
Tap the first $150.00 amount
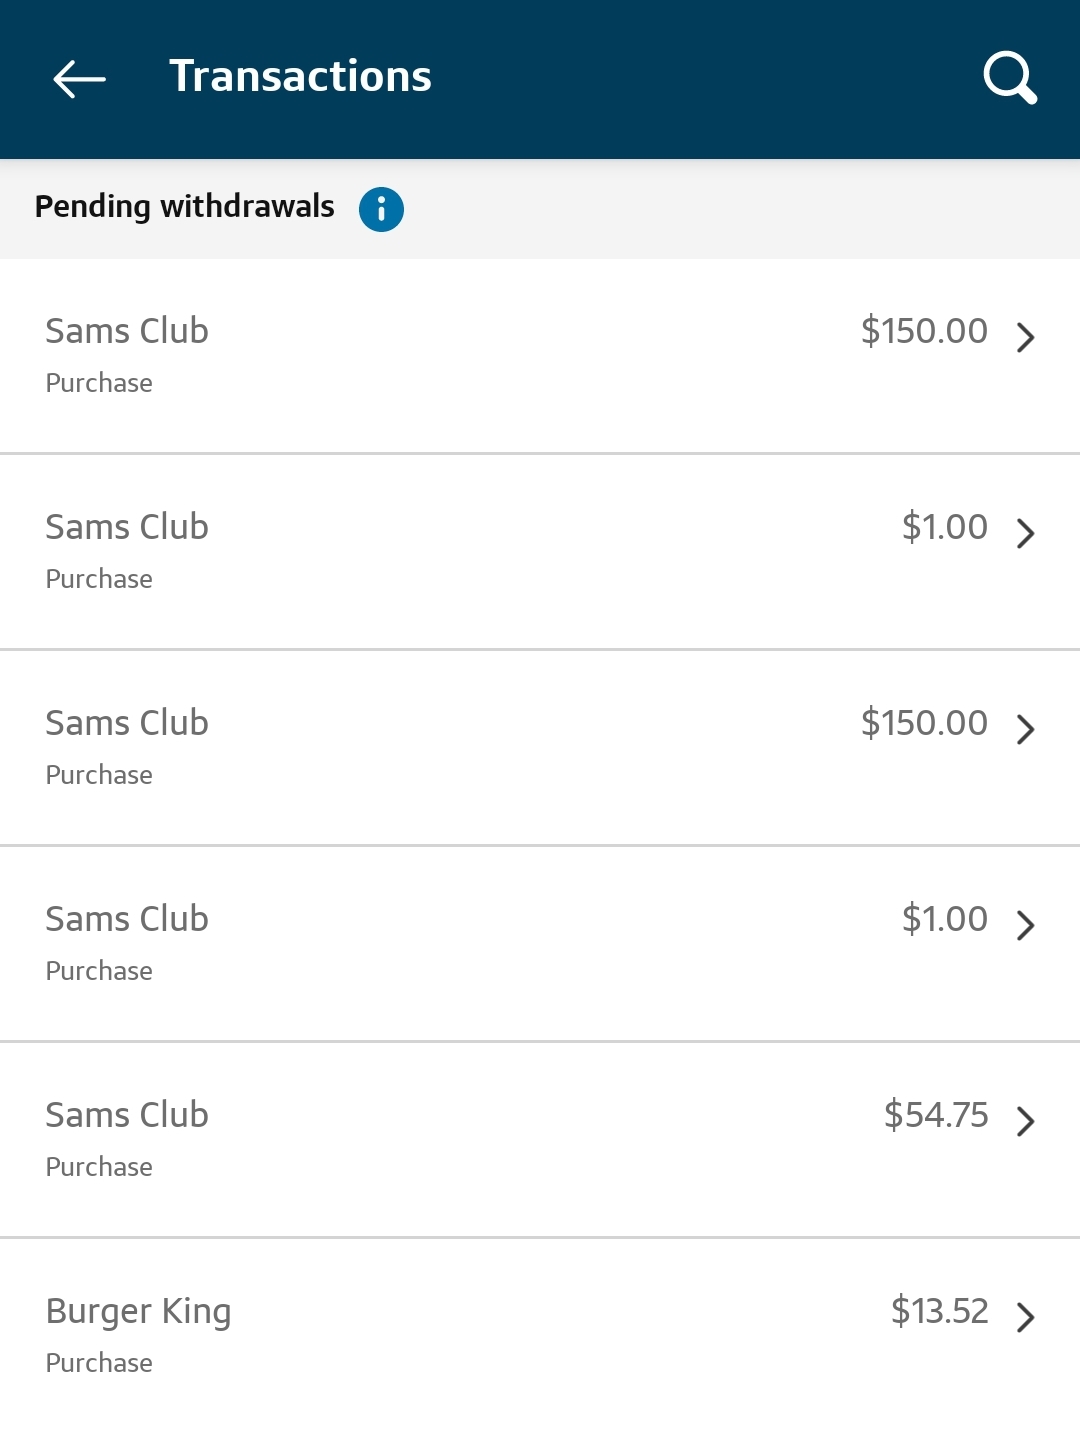pos(924,331)
